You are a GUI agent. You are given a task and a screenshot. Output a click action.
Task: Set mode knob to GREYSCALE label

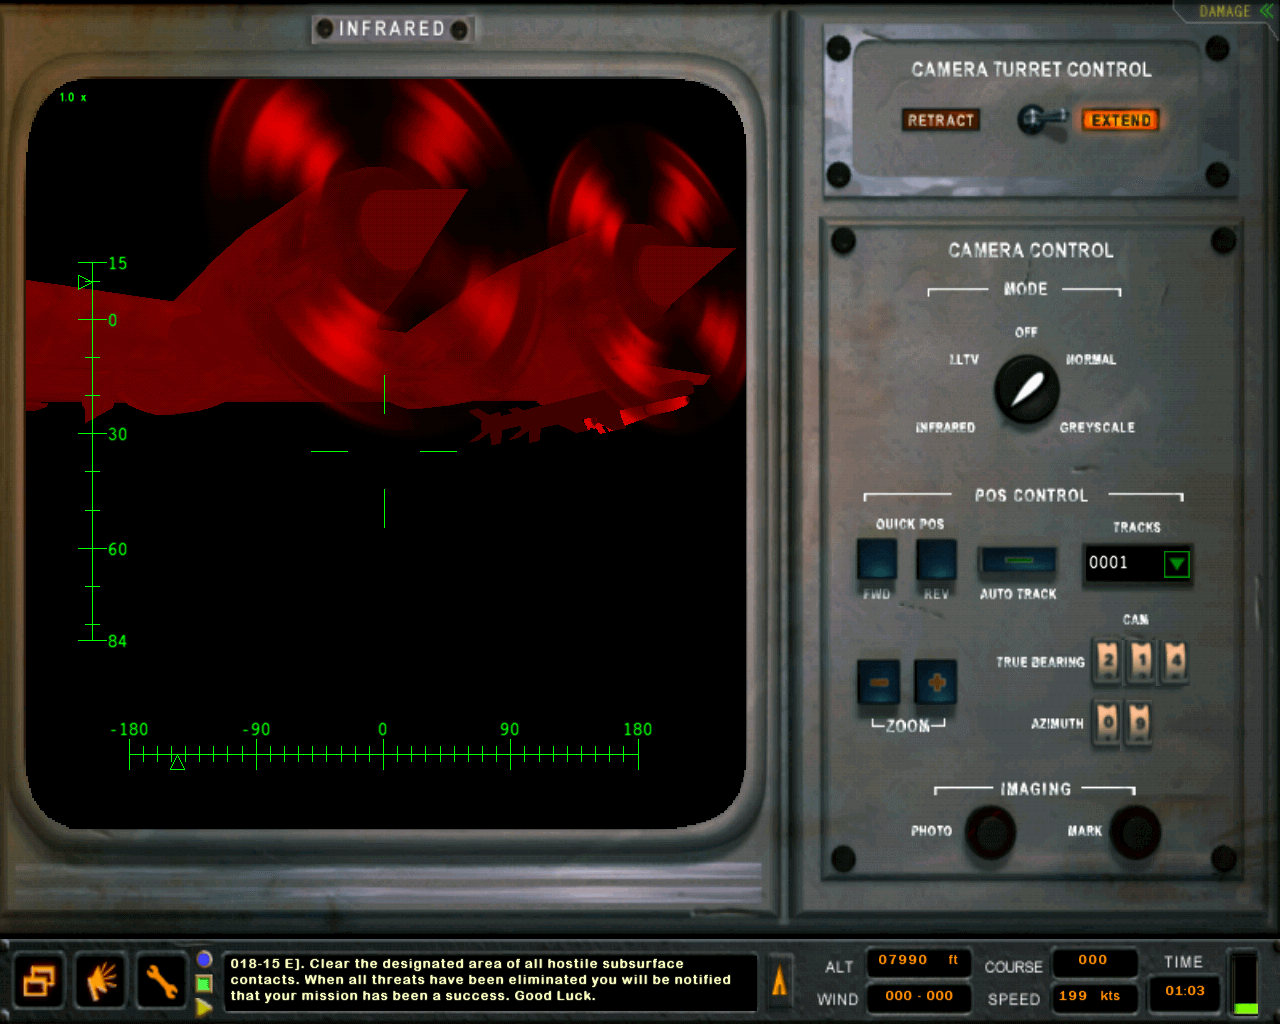coord(1097,427)
